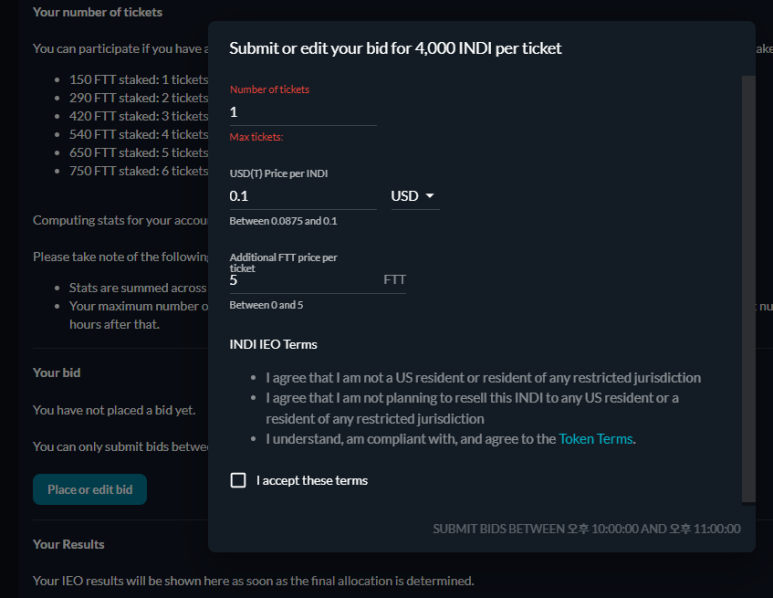This screenshot has height=598, width=773.
Task: Click the dialog's vertical scrollbar
Action: (748, 289)
